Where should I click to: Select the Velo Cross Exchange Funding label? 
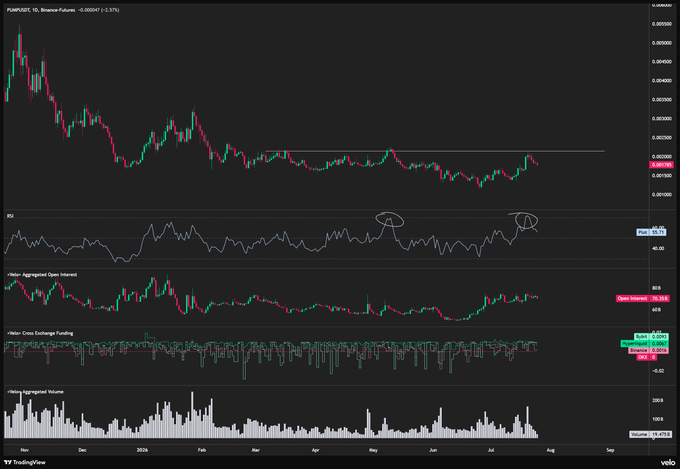click(x=40, y=333)
